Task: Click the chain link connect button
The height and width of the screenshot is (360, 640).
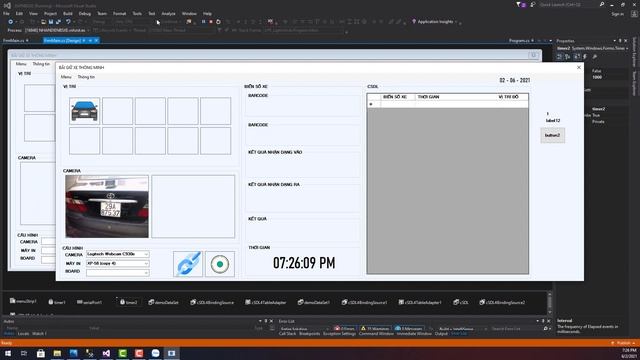Action: pos(188,264)
